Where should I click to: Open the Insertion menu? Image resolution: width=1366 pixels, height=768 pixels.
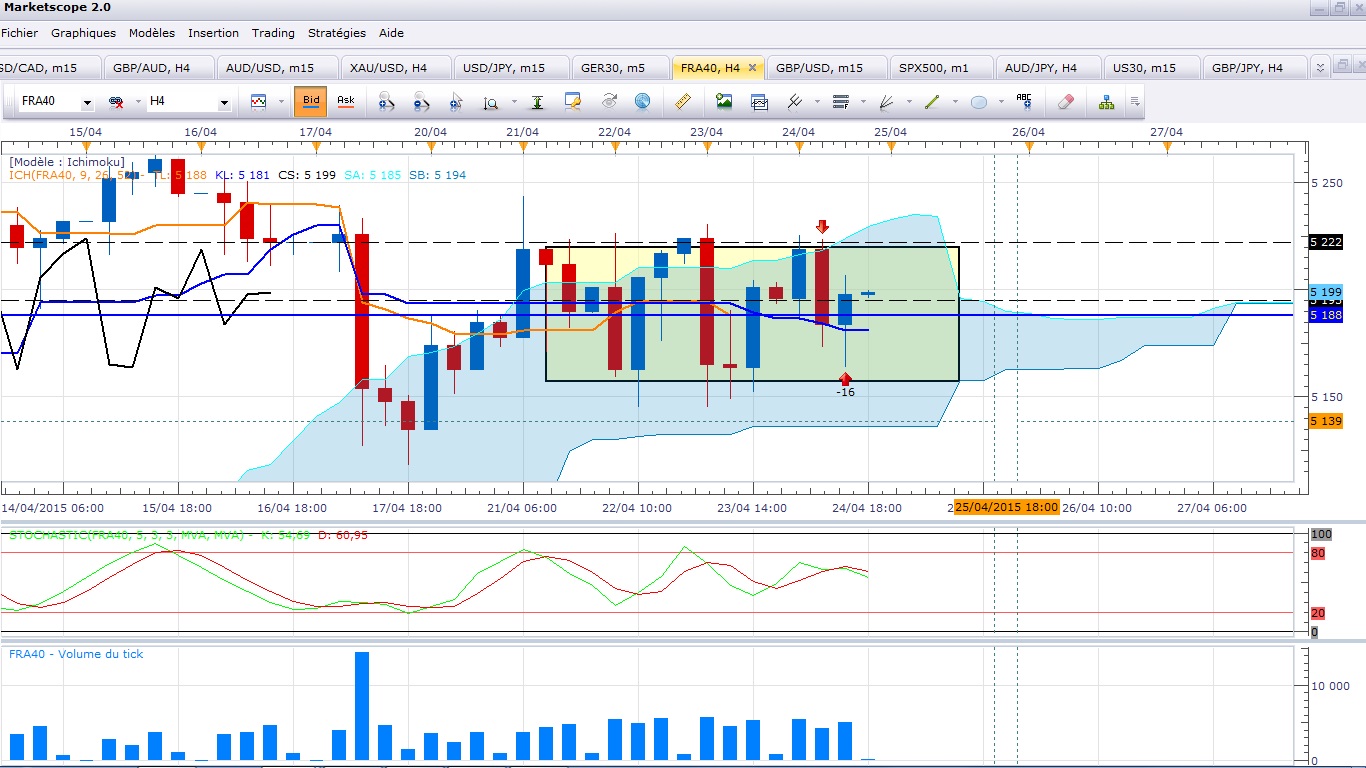pos(213,33)
